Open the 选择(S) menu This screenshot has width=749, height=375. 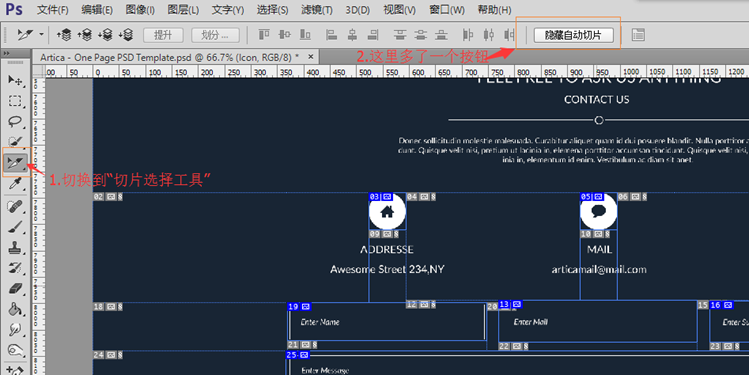tap(272, 10)
